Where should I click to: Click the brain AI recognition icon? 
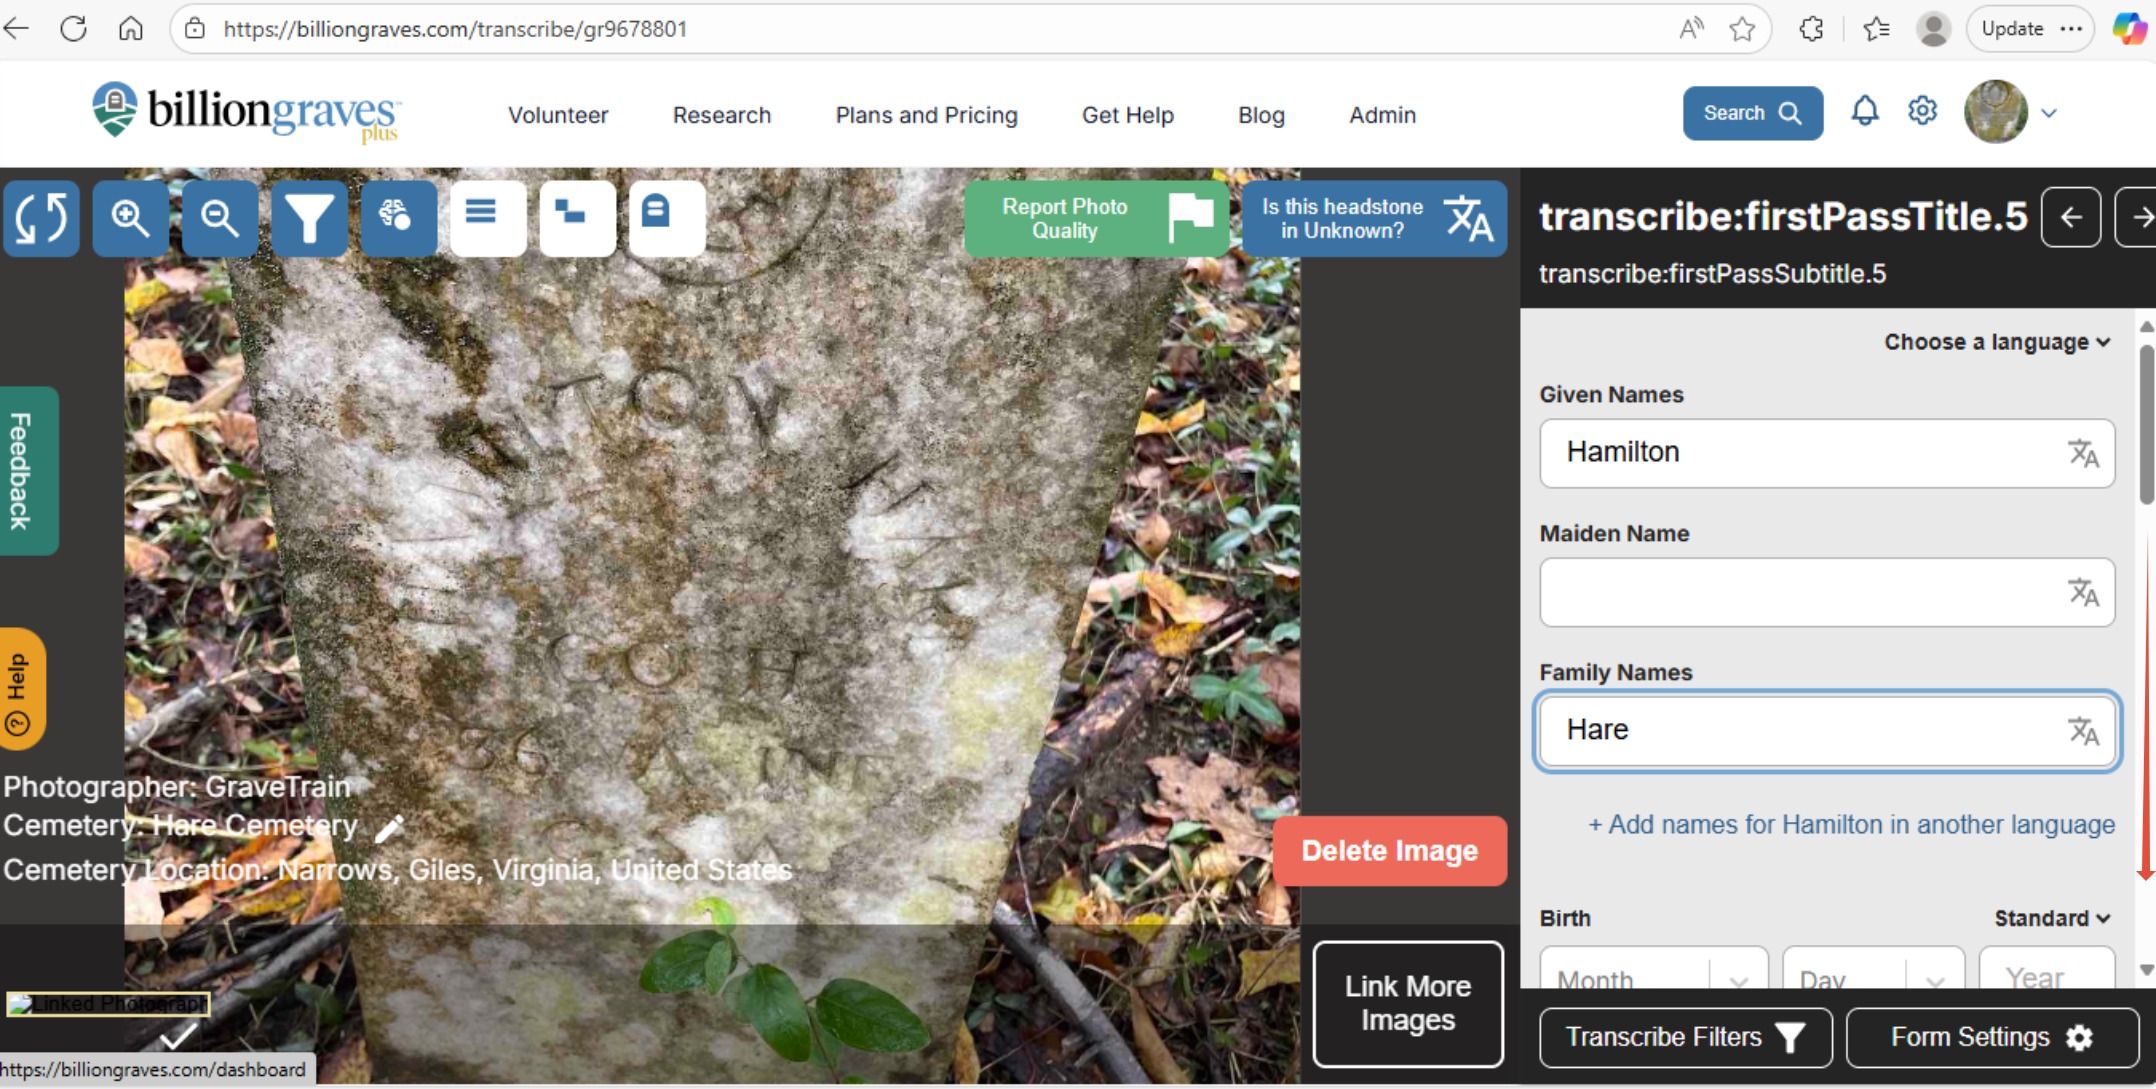(x=398, y=218)
